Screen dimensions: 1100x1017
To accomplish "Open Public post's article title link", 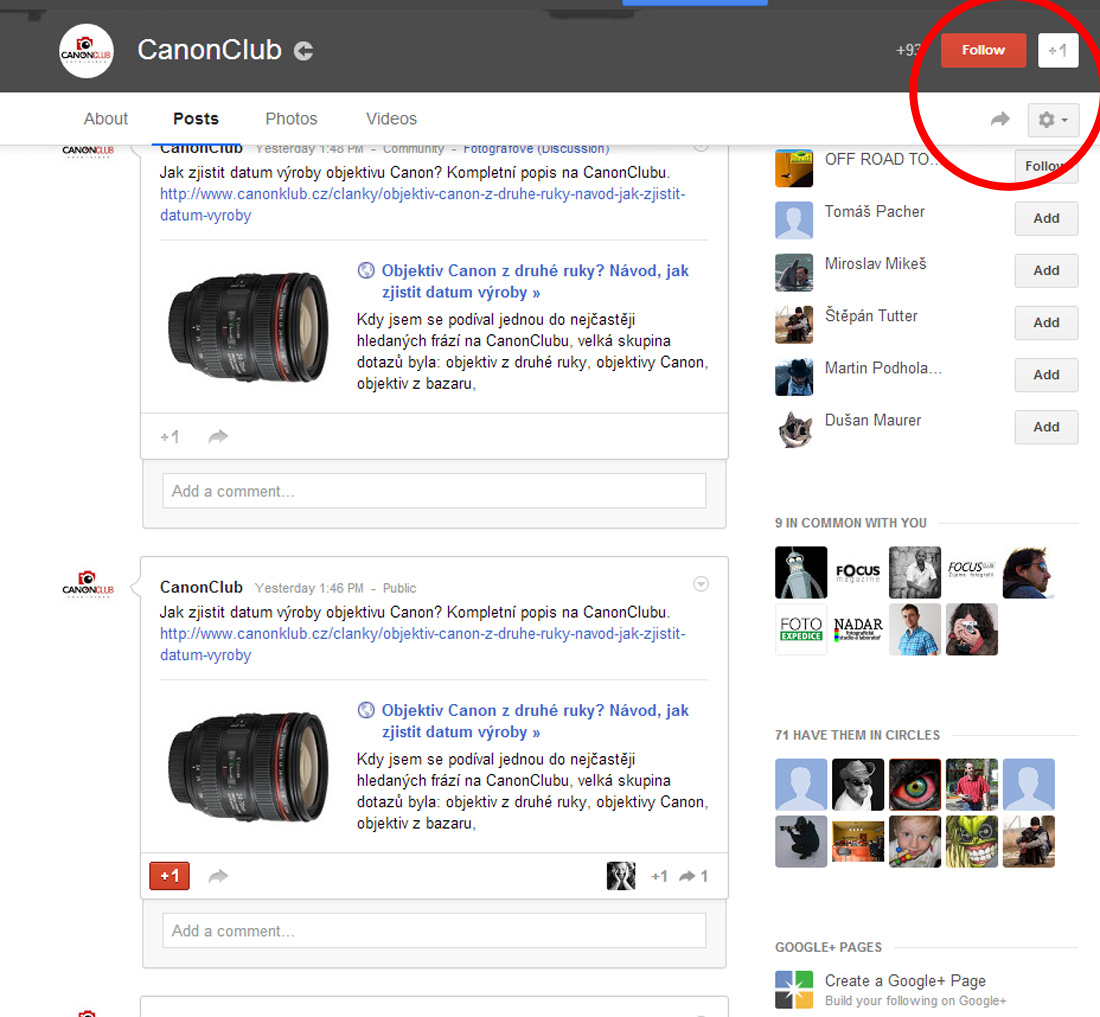I will (535, 721).
